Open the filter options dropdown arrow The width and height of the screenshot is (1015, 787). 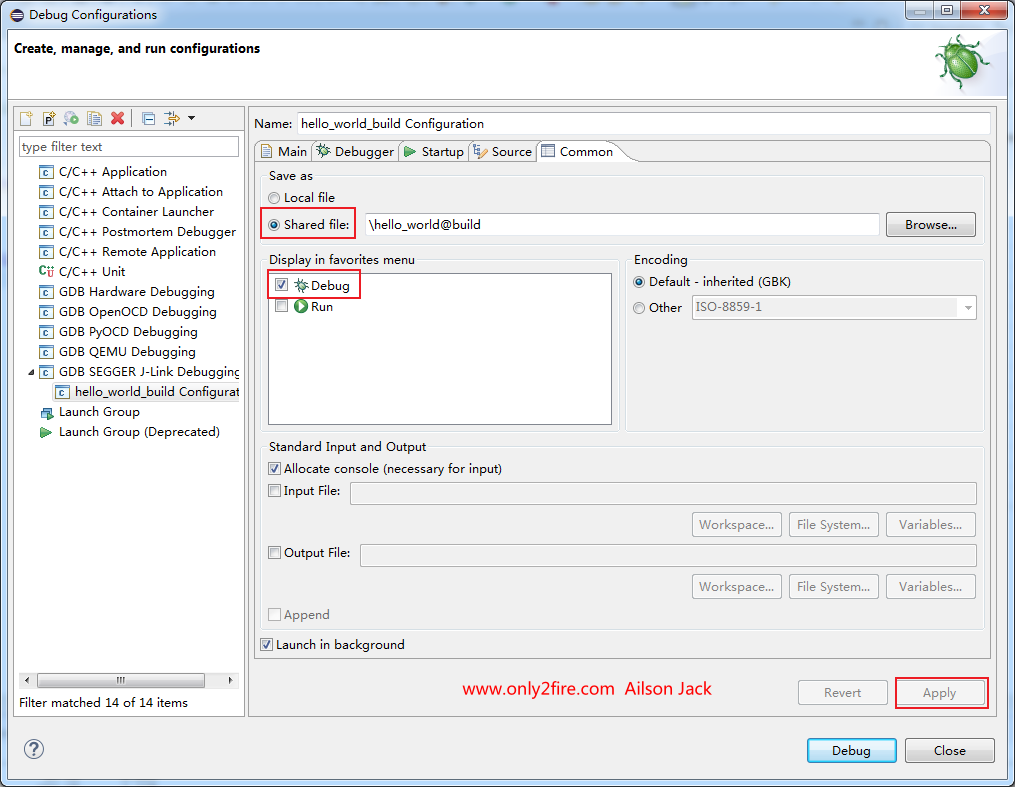point(192,118)
